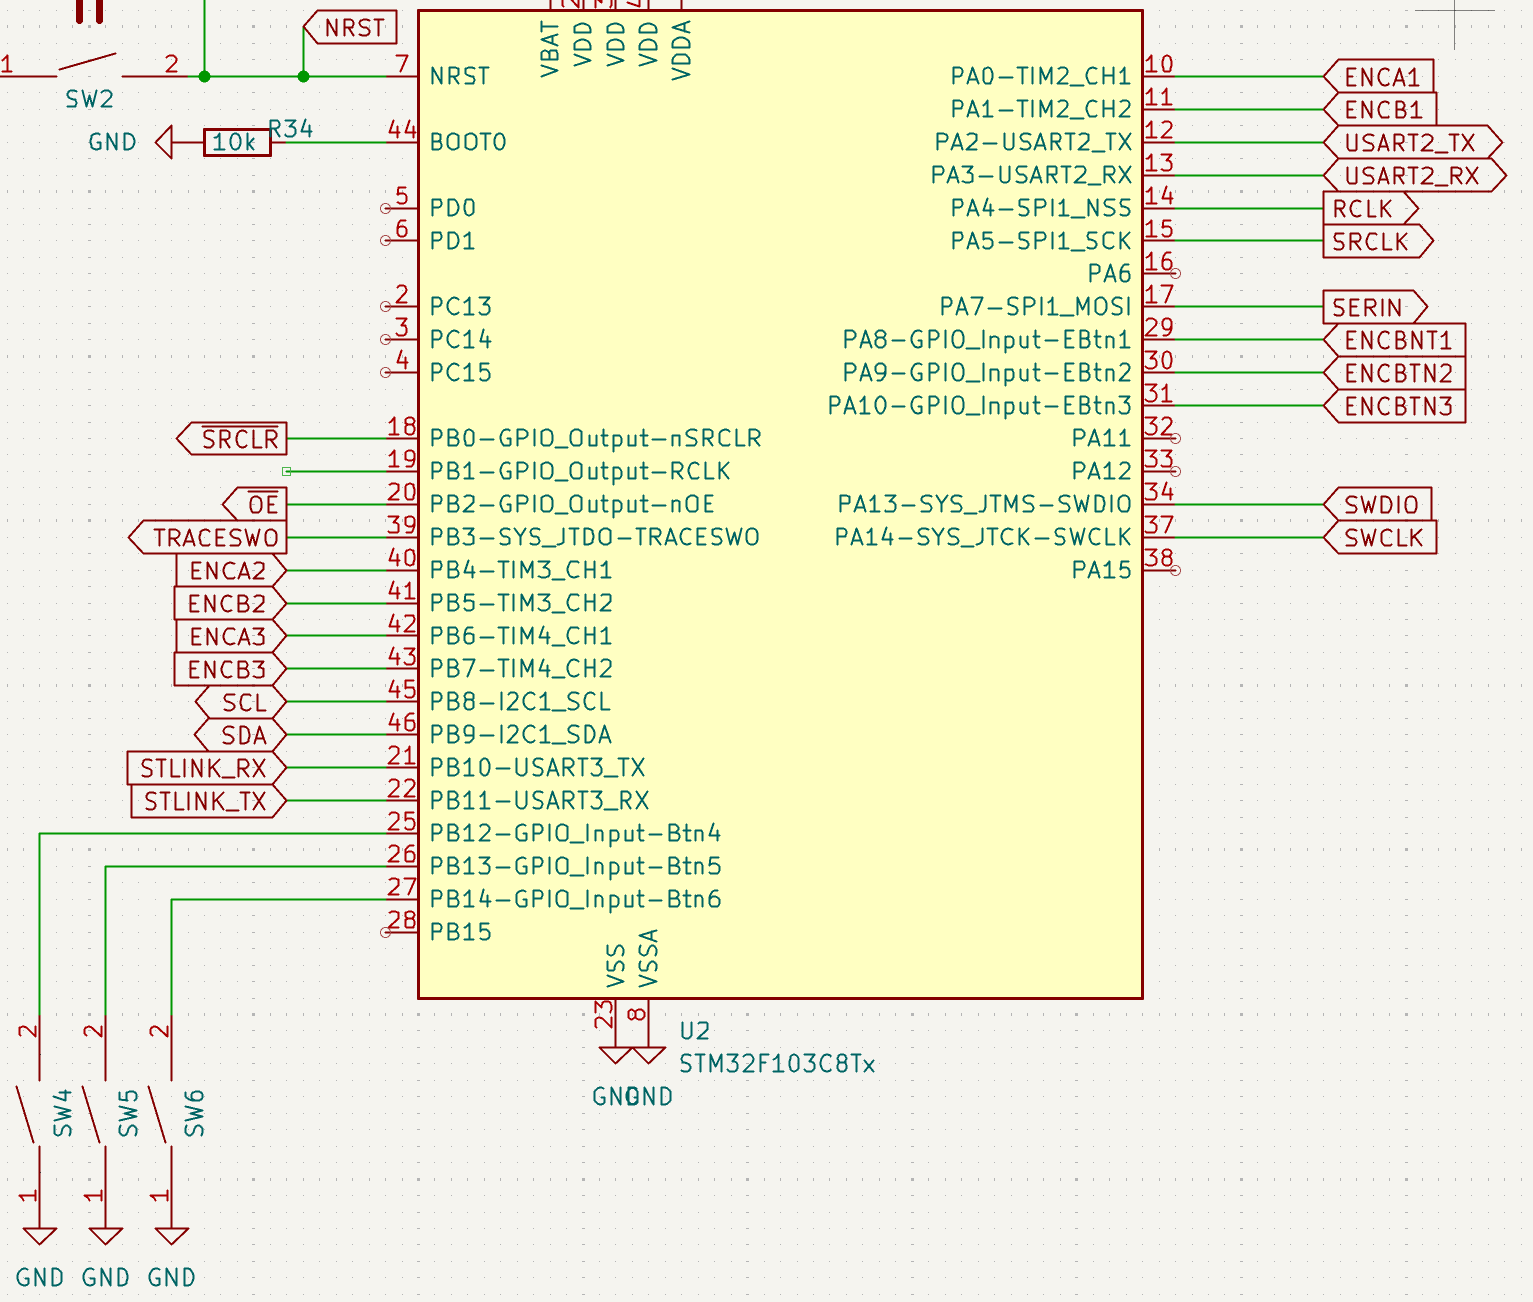Select the STM32F103C8Tx value text
The image size is (1533, 1302).
776,1064
